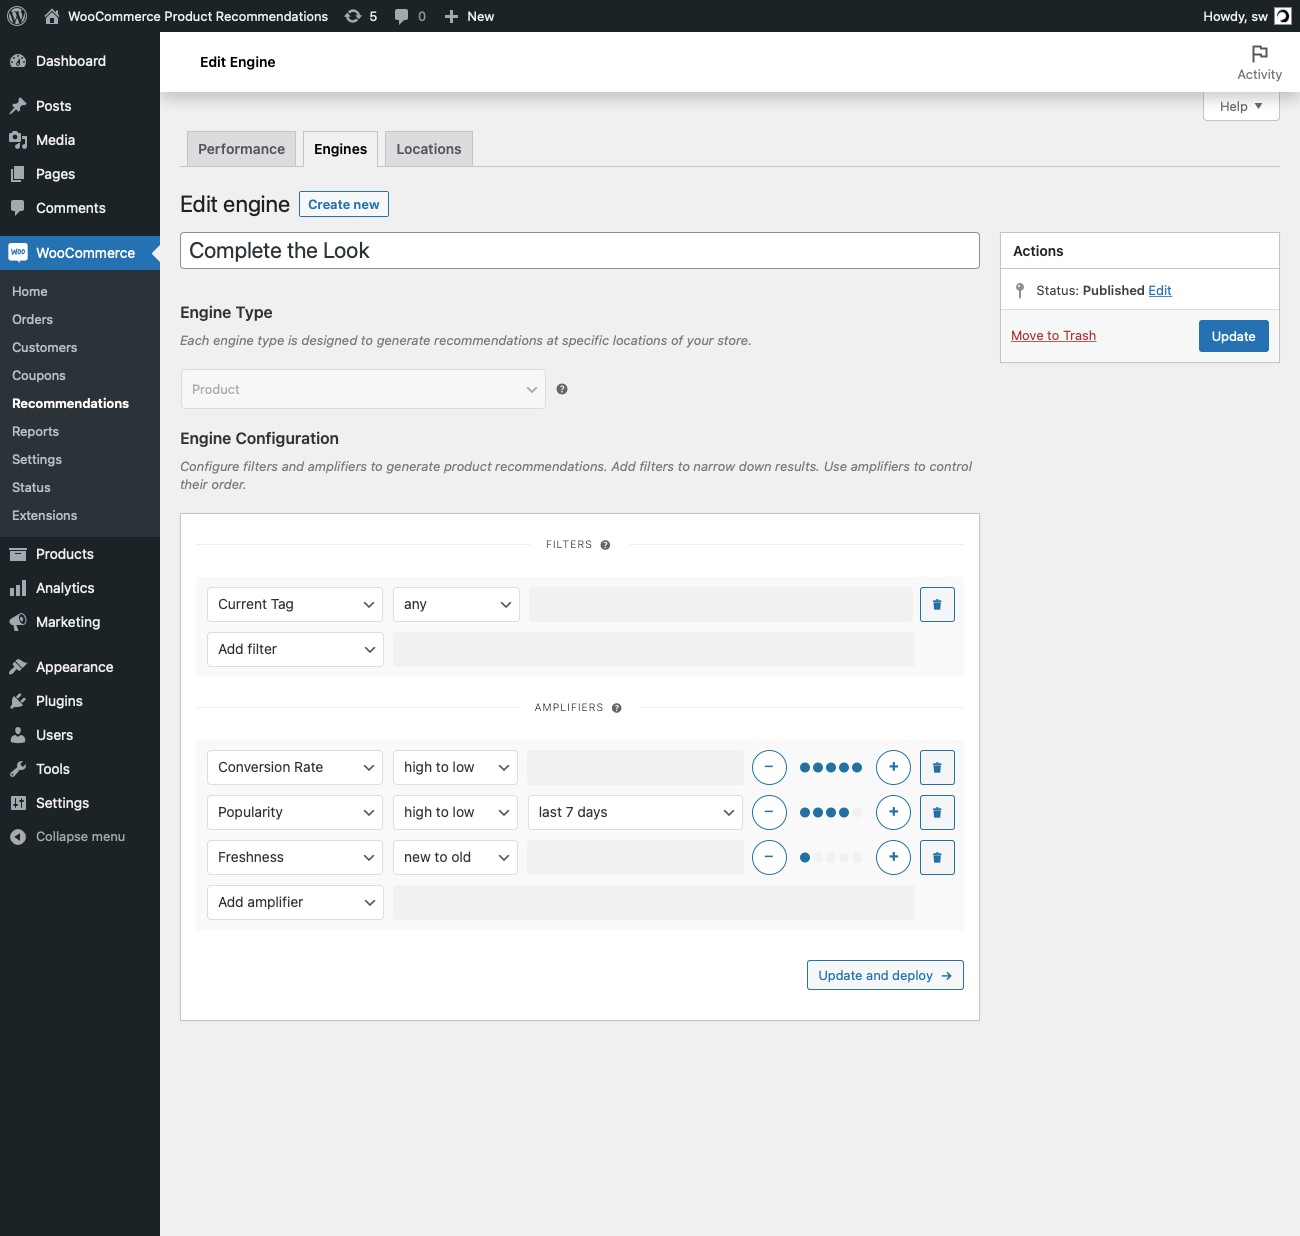This screenshot has height=1236, width=1300.
Task: Open the Engine Type help tooltip
Action: 562,388
